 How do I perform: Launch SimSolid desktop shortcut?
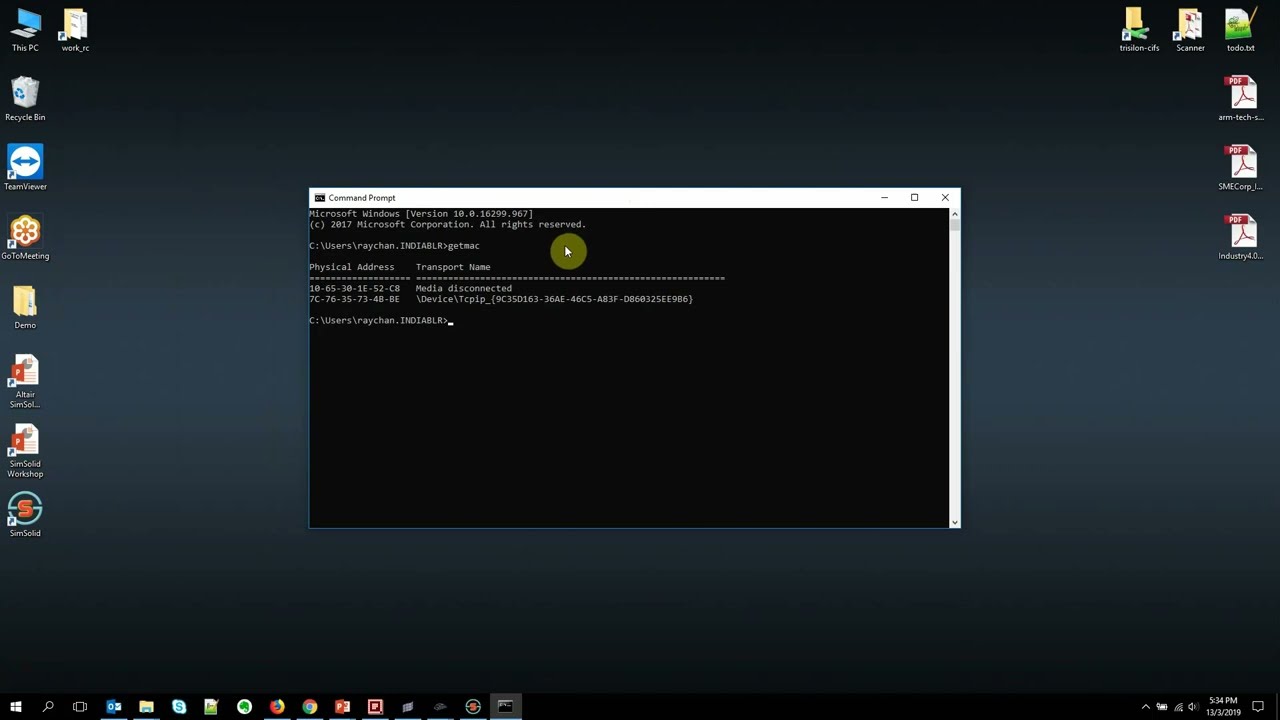pyautogui.click(x=25, y=514)
